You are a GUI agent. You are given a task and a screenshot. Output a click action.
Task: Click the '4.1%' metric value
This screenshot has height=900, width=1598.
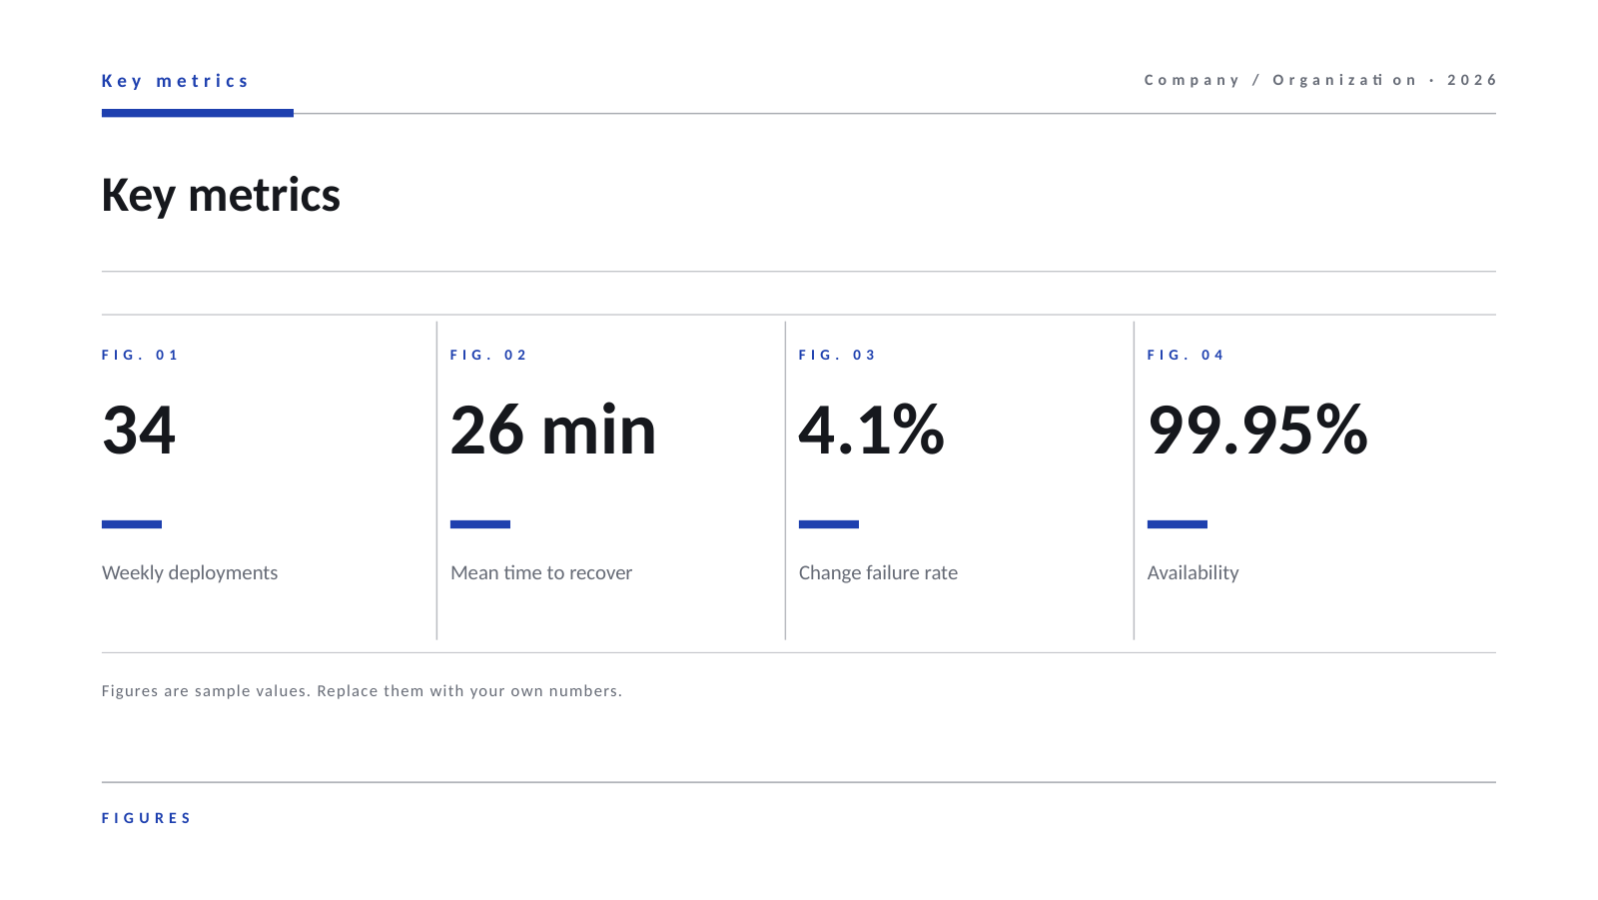point(871,430)
